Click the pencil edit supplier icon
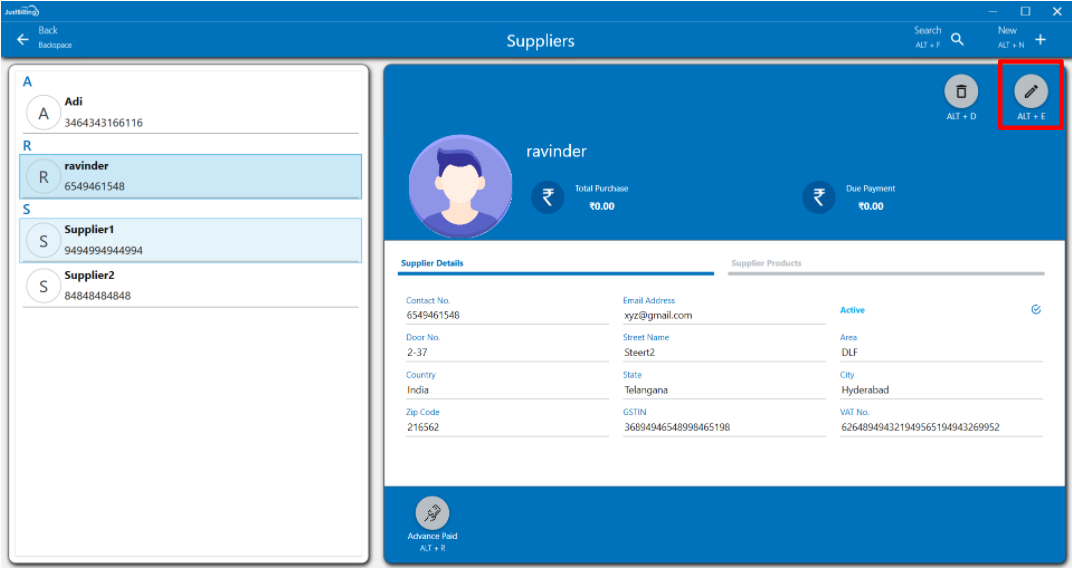 tap(1031, 92)
